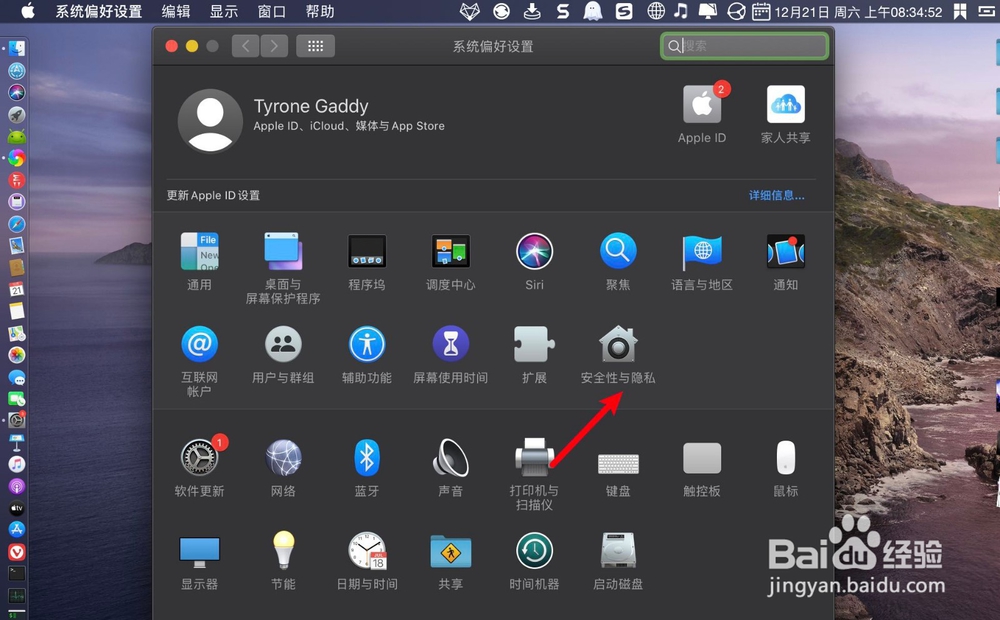The image size is (1000, 620).
Task: Open the 节能 (Energy Saver) pane
Action: click(x=283, y=550)
